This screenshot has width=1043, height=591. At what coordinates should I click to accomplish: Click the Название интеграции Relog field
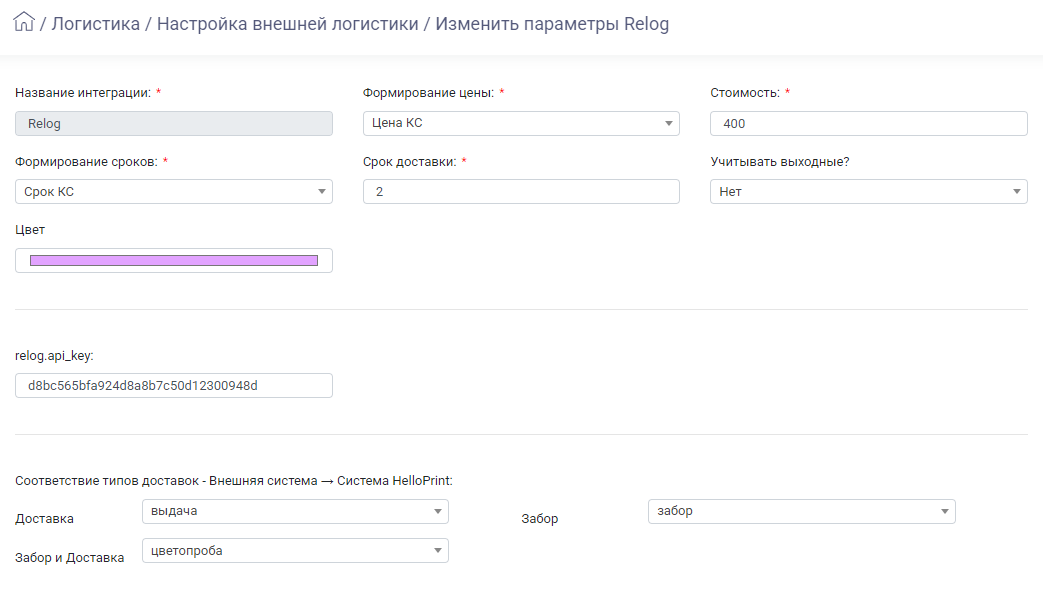click(174, 124)
